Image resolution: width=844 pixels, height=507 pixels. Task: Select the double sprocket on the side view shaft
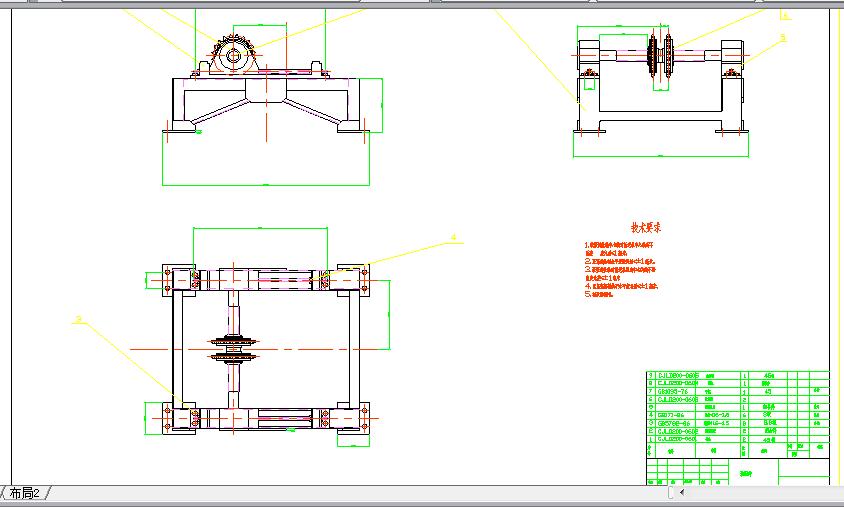tap(661, 55)
